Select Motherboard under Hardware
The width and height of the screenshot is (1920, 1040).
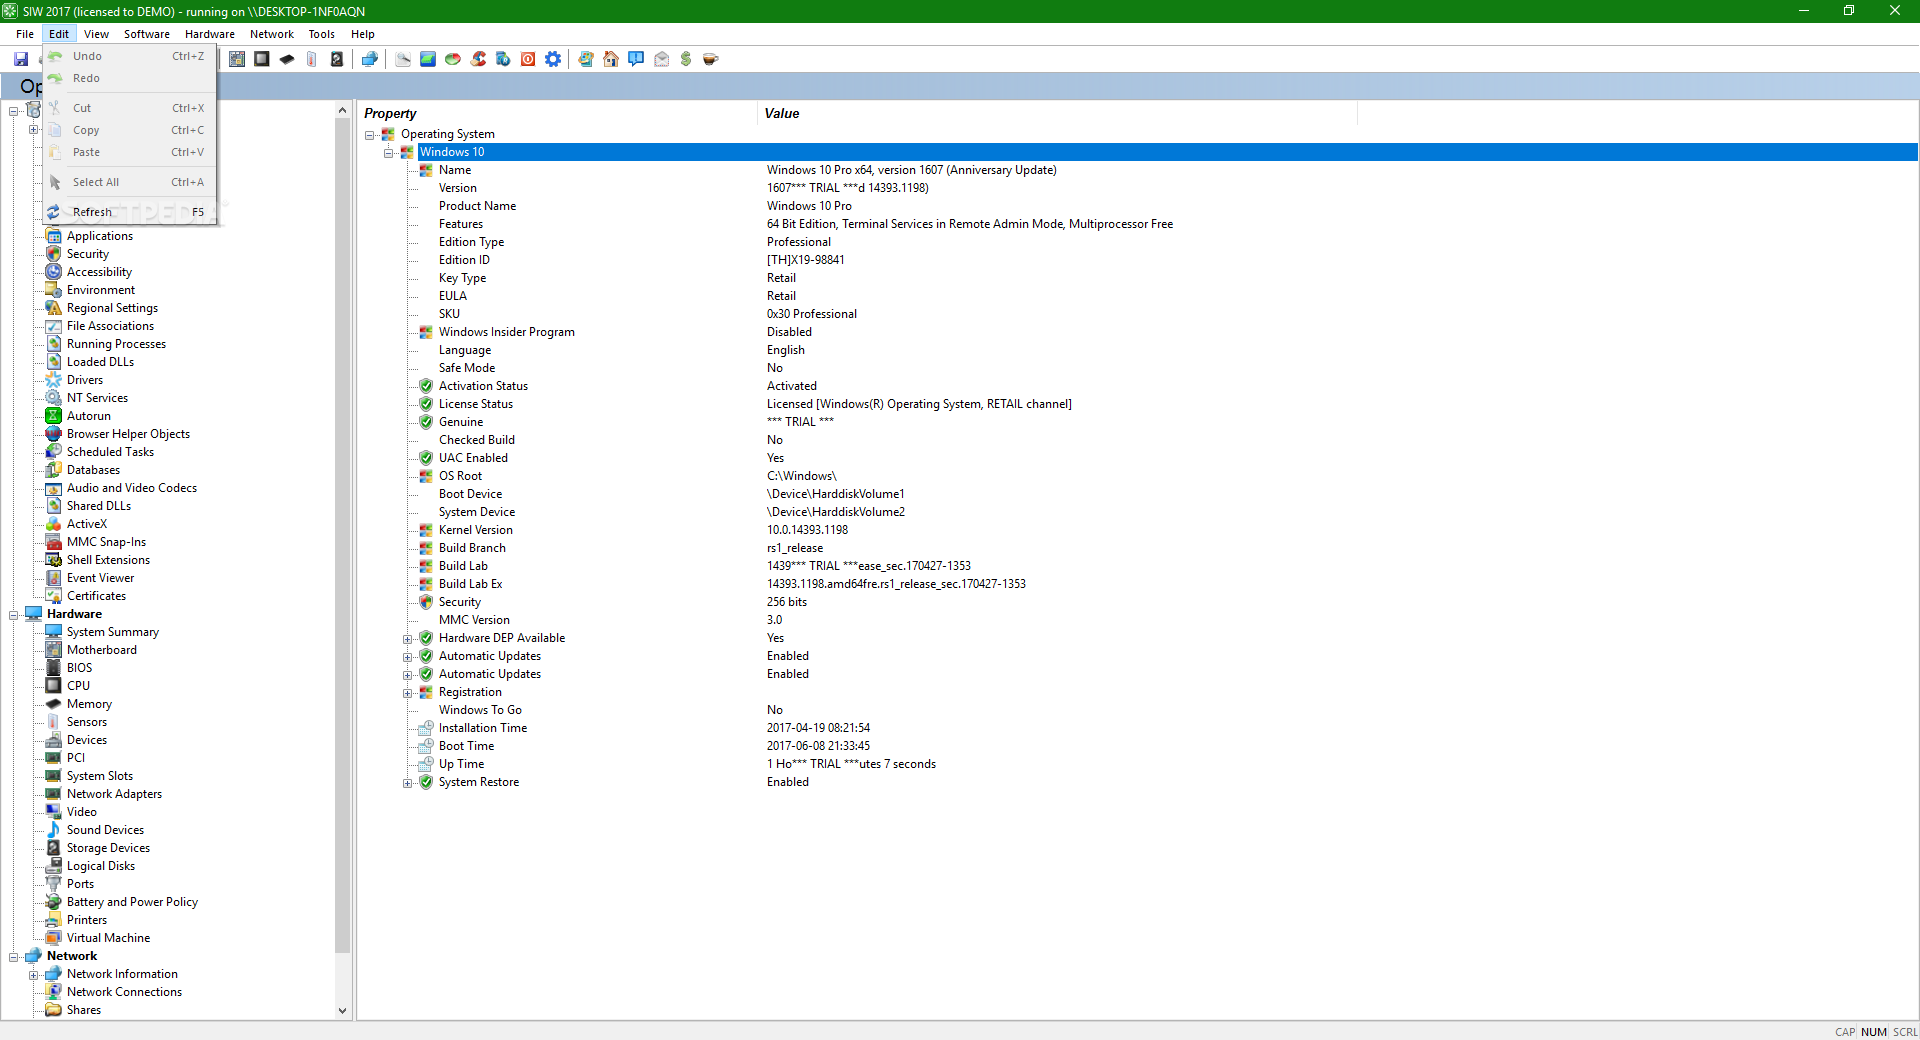tap(102, 650)
